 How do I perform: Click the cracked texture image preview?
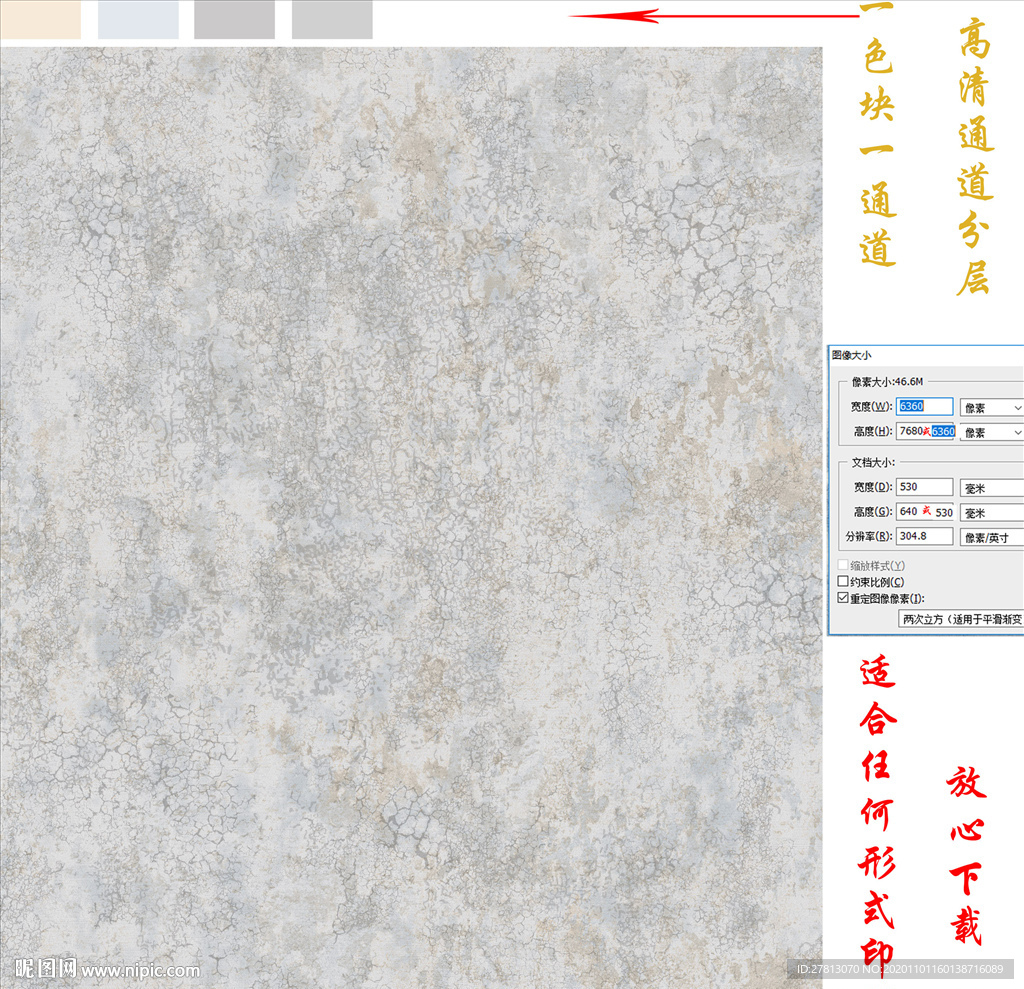pyautogui.click(x=411, y=516)
